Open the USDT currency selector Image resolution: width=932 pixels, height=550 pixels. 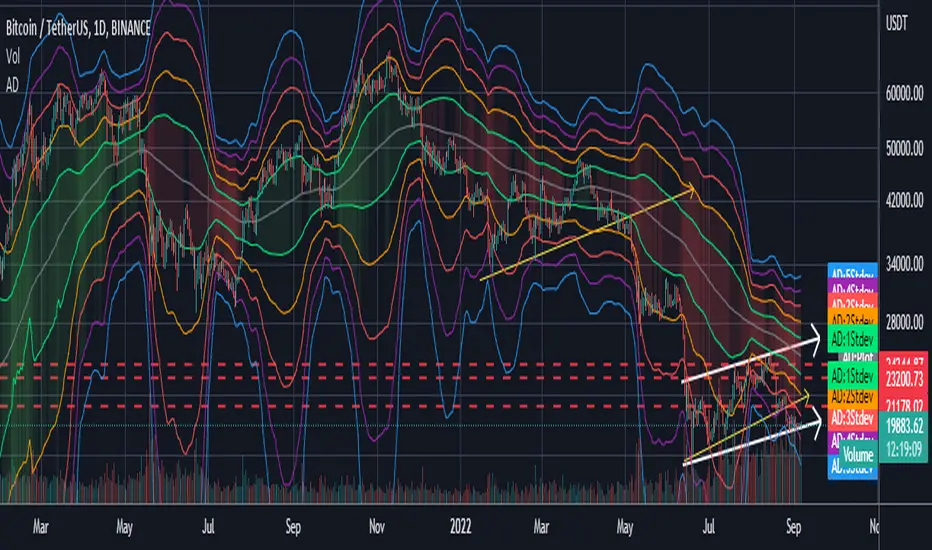click(x=896, y=23)
